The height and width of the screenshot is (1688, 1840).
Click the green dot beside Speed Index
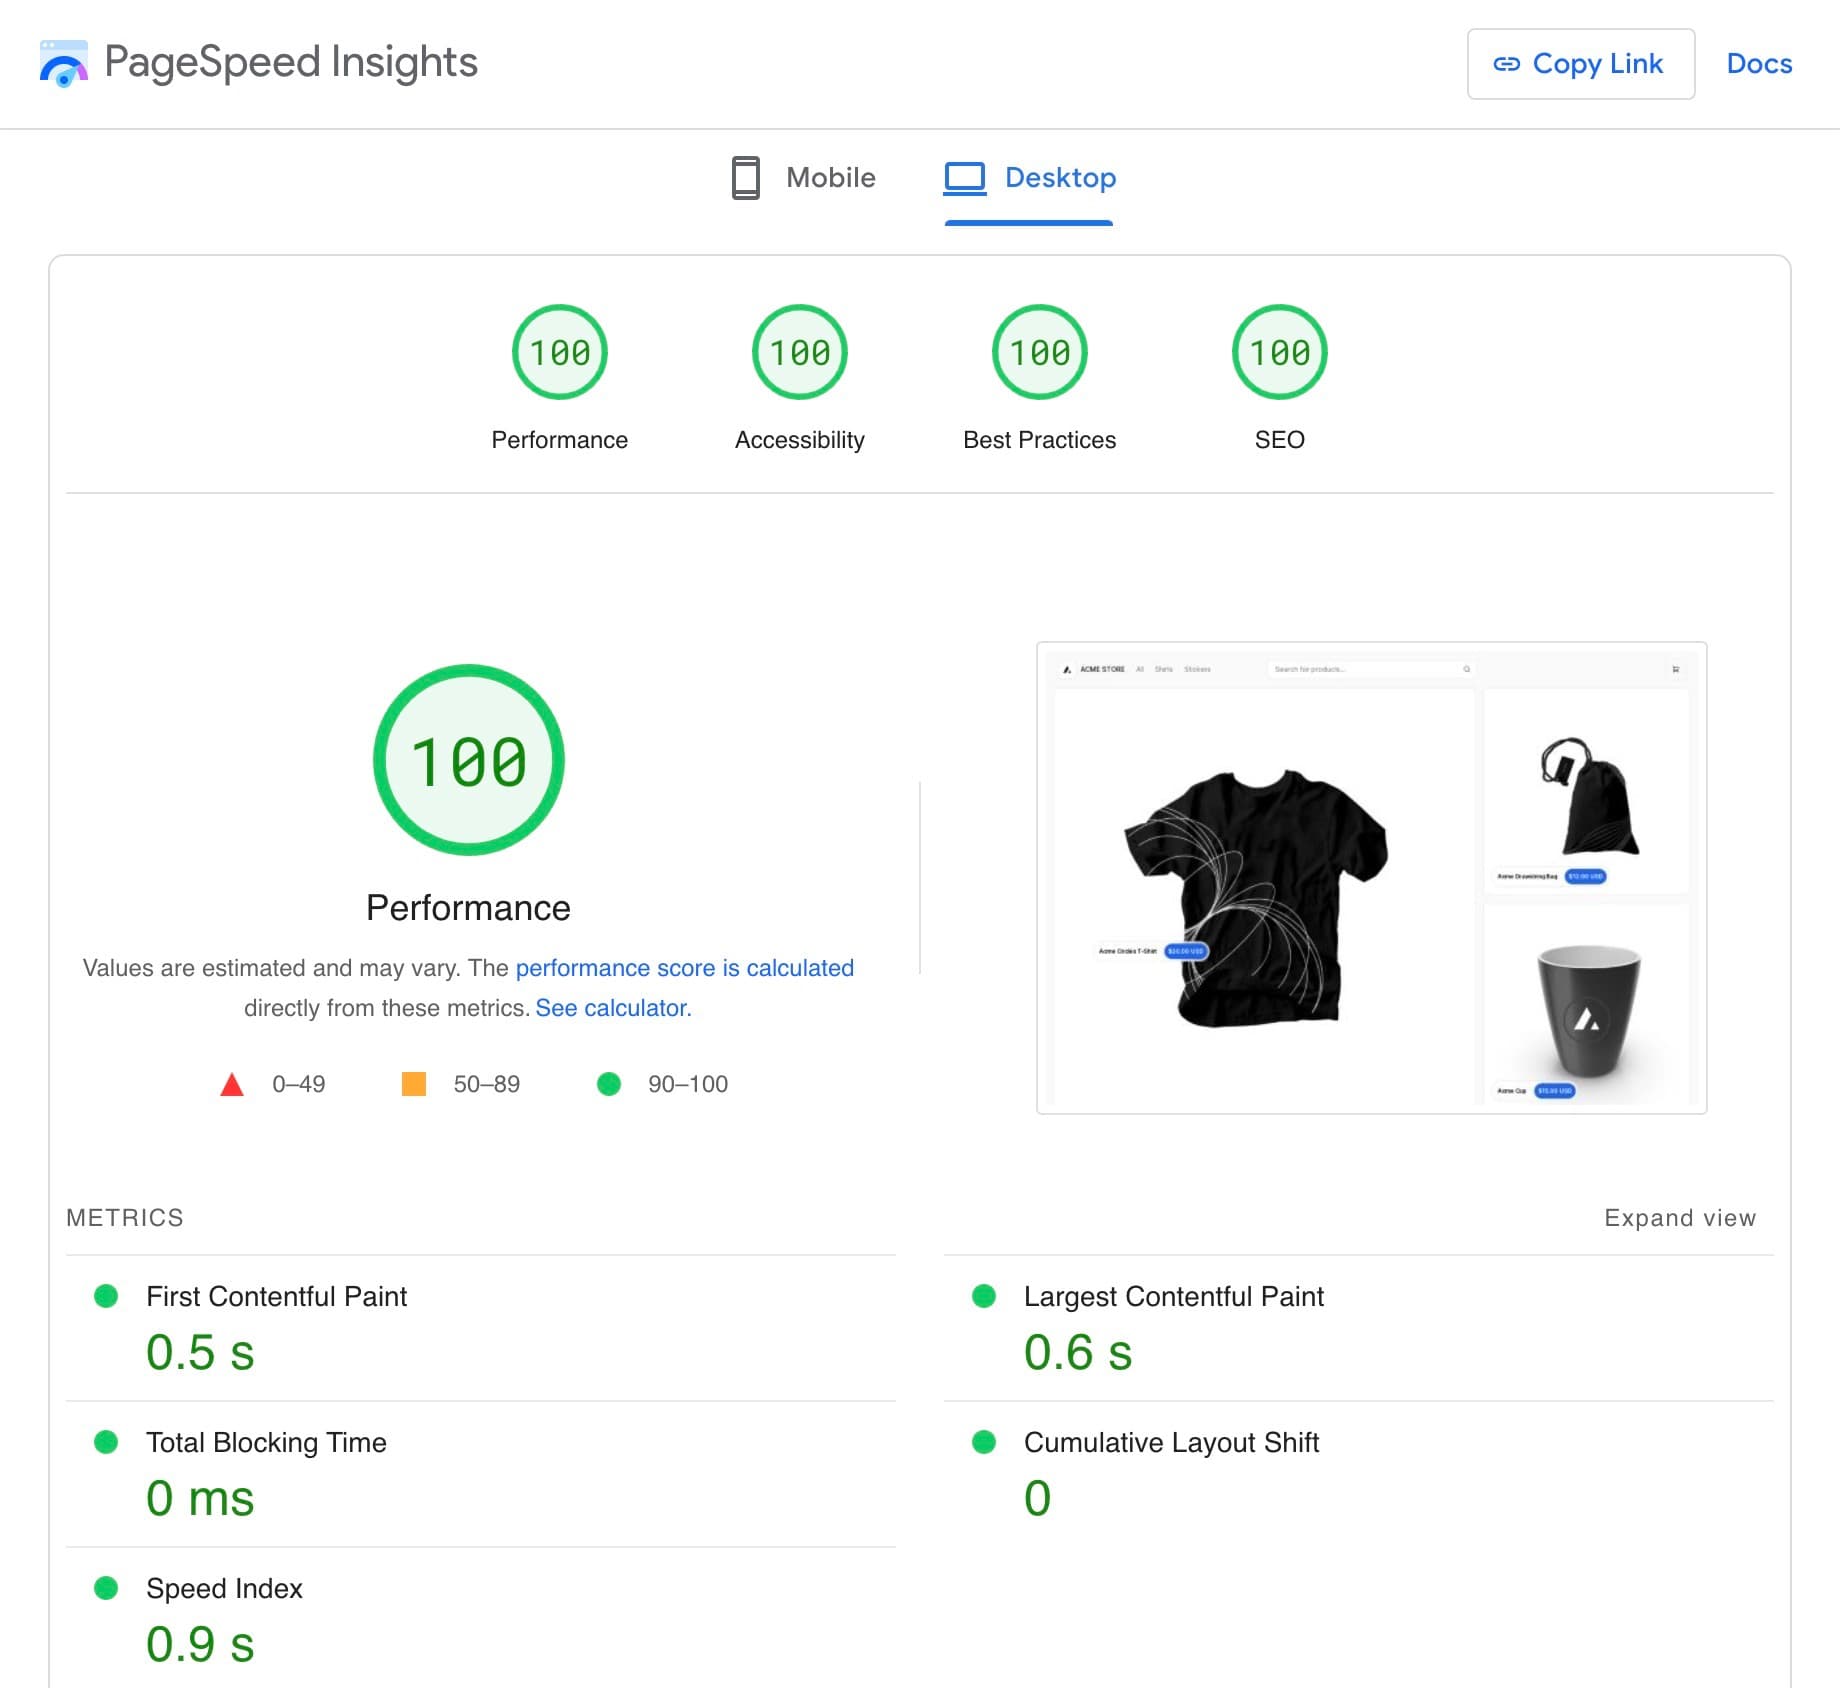point(106,1588)
